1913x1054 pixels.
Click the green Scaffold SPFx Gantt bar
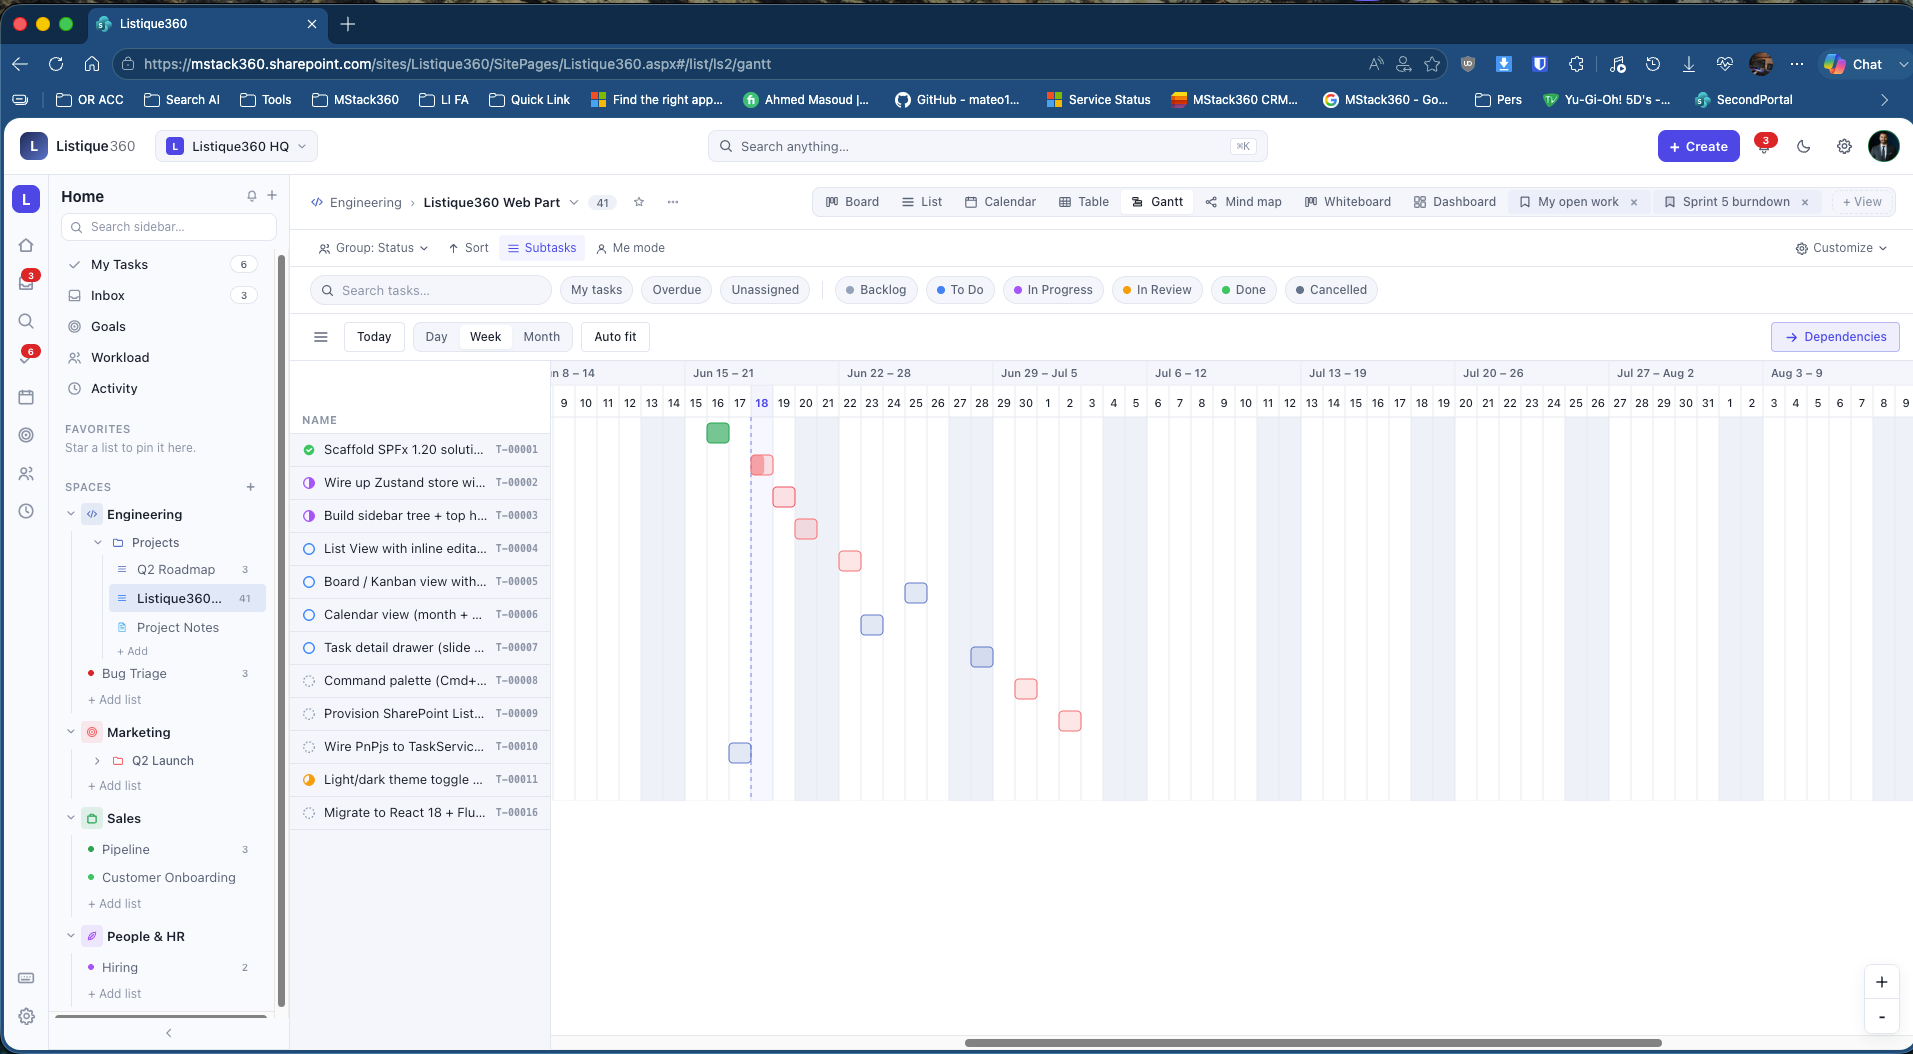coord(718,433)
